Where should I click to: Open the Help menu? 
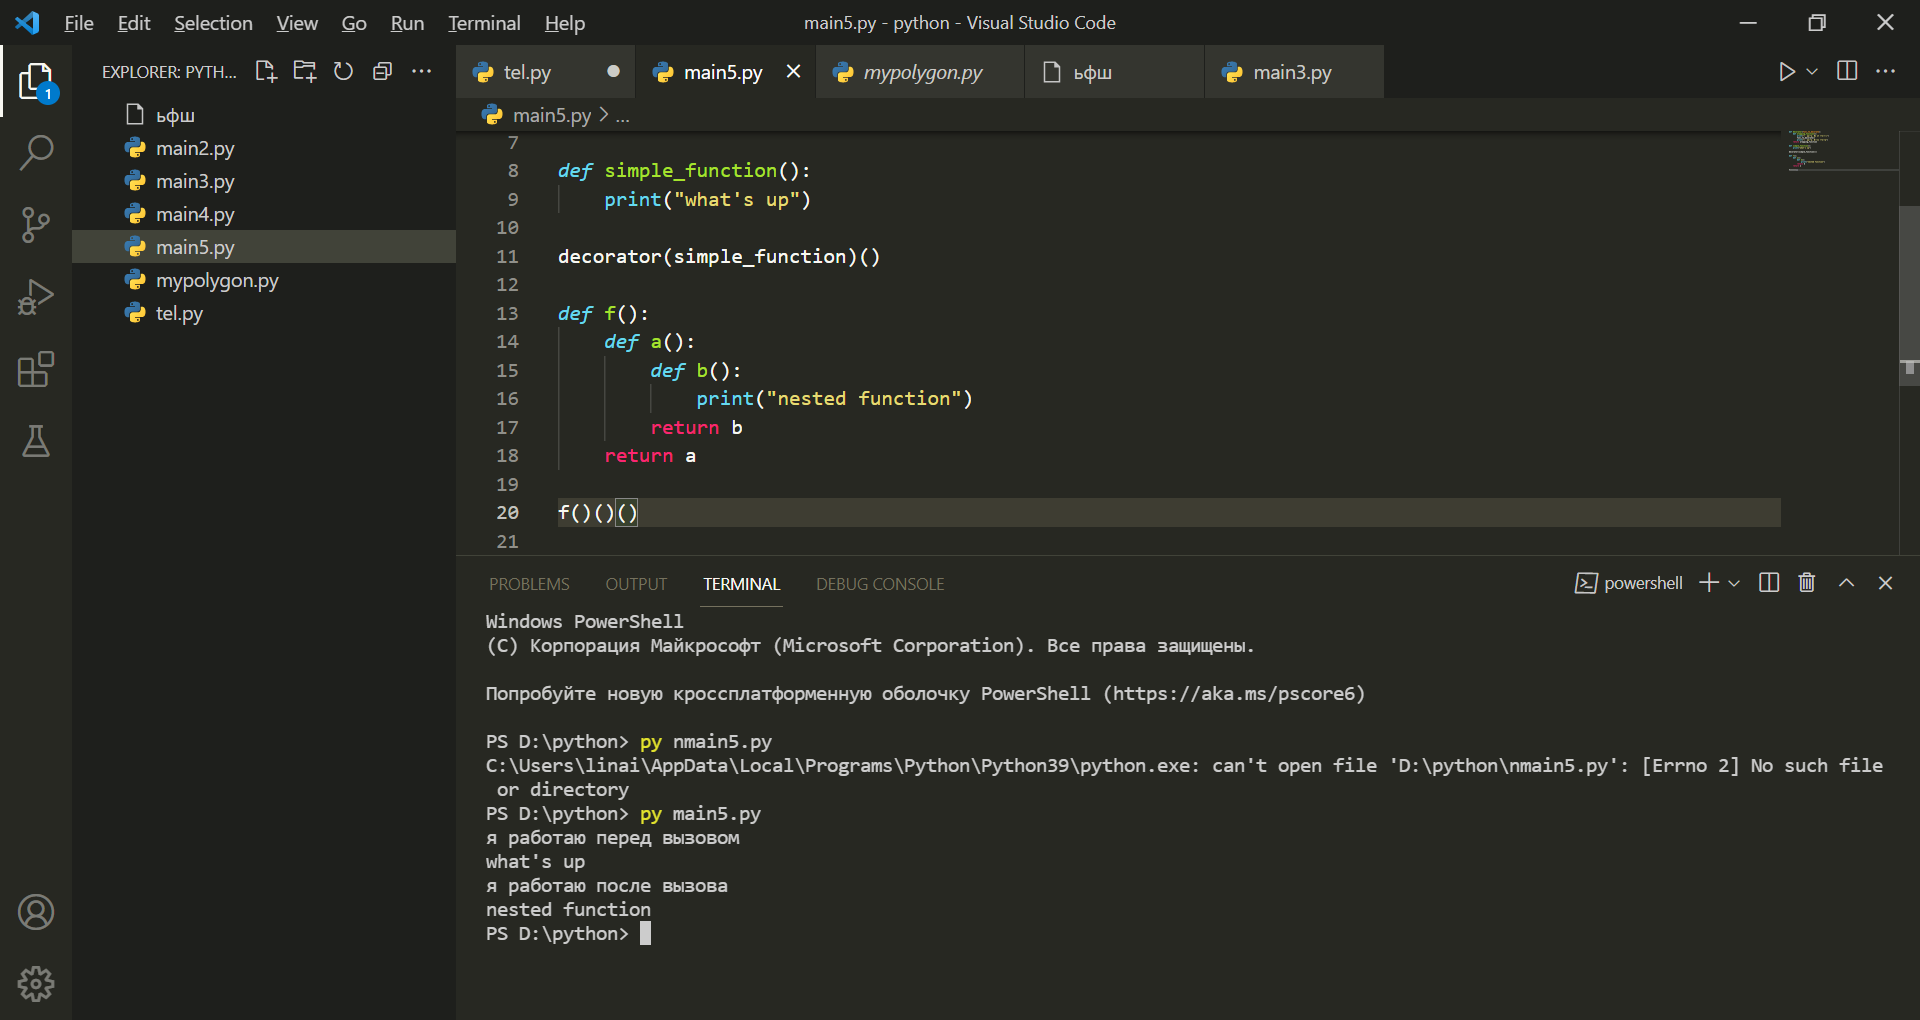[565, 23]
